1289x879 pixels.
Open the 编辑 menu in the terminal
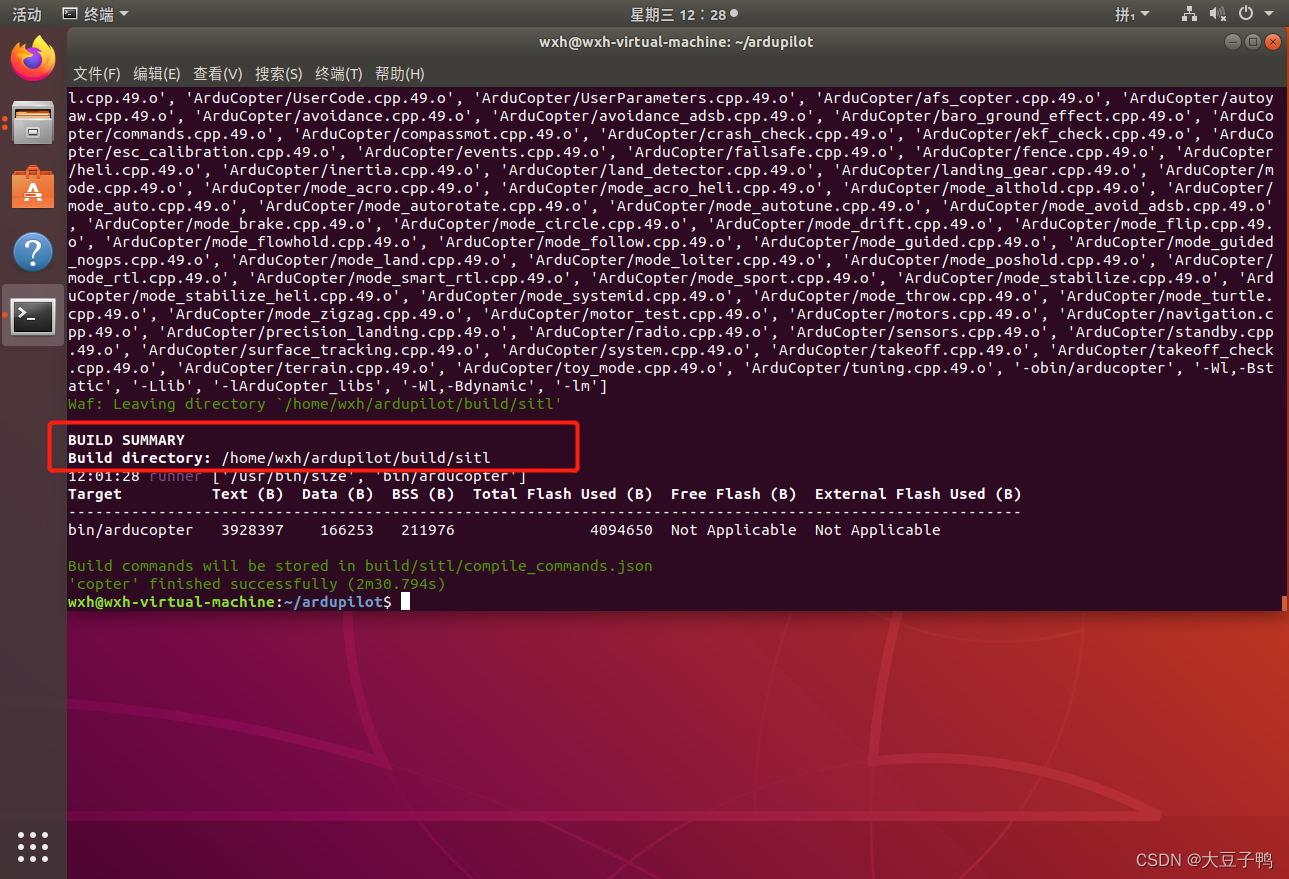156,73
